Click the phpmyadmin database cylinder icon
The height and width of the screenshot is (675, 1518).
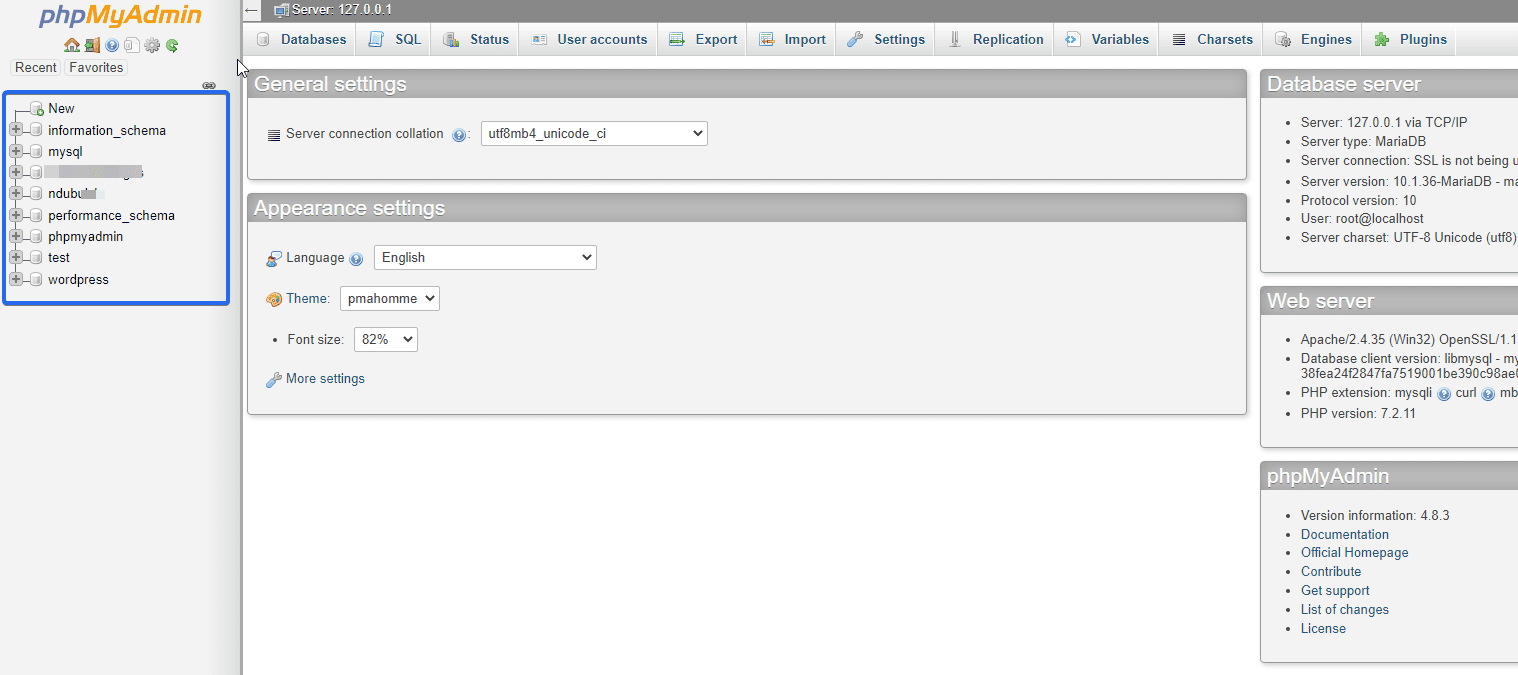36,237
